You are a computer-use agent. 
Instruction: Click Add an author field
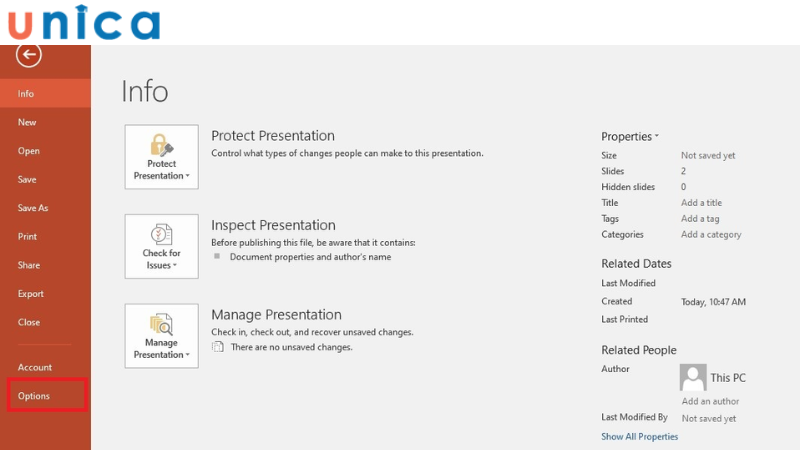(710, 401)
